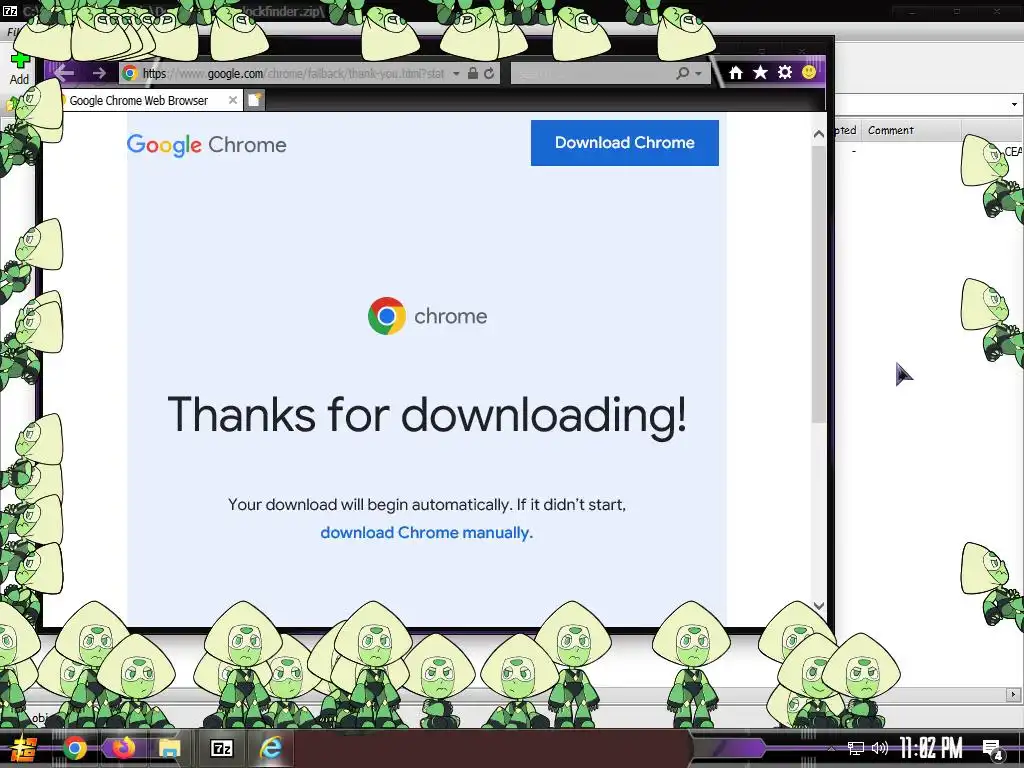Click the volume speaker tray icon

pos(880,748)
